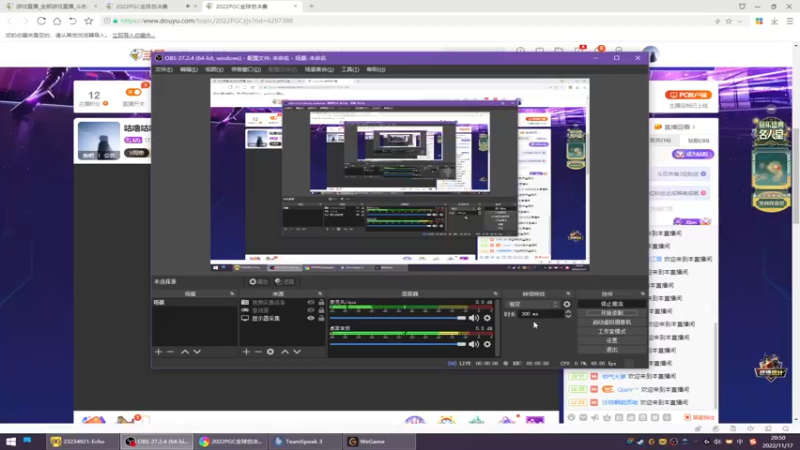Increase transition duration with the up arrow
Screen dimensions: 800x450
point(568,312)
